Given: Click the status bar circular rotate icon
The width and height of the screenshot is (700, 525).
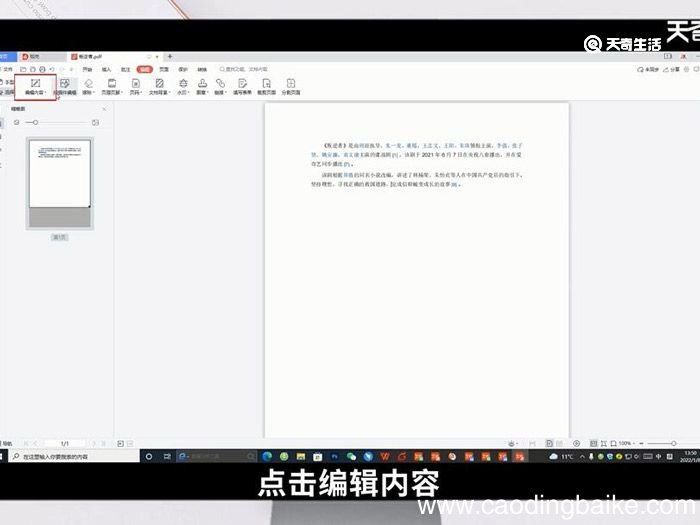Looking at the screenshot, I should point(576,443).
